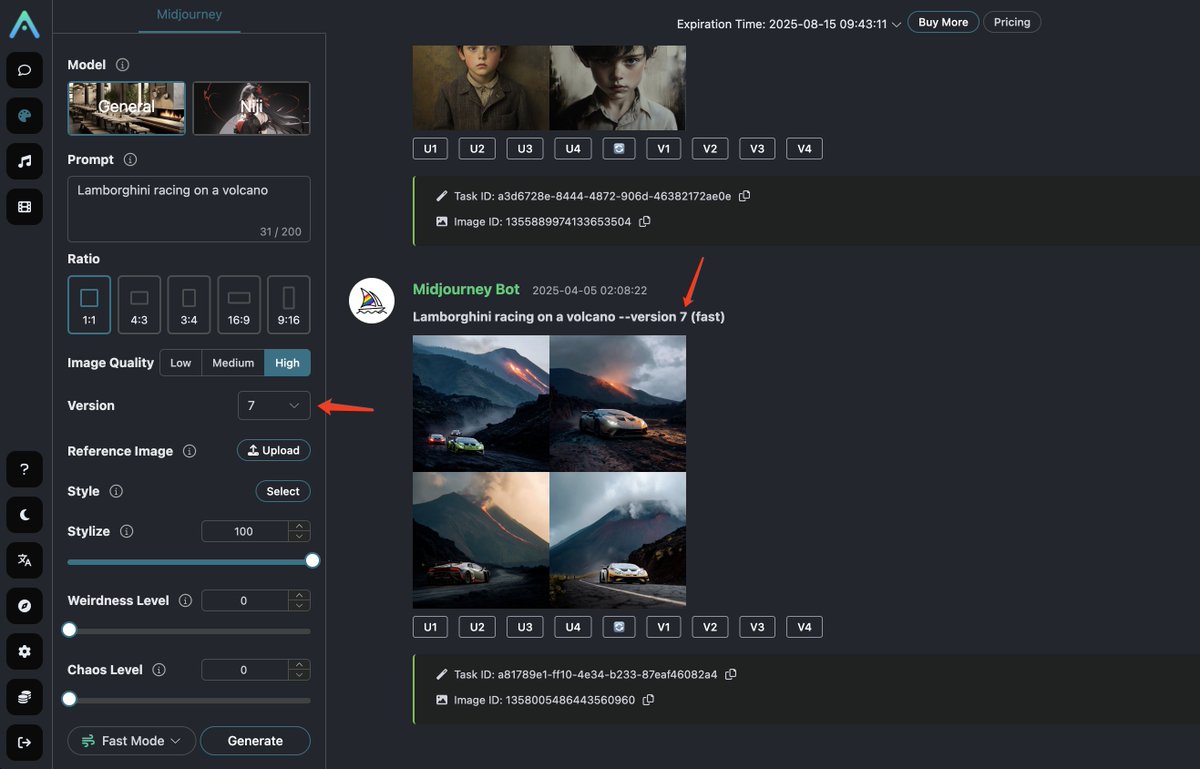Upscale volcano image with U1 button
The width and height of the screenshot is (1200, 769).
430,627
